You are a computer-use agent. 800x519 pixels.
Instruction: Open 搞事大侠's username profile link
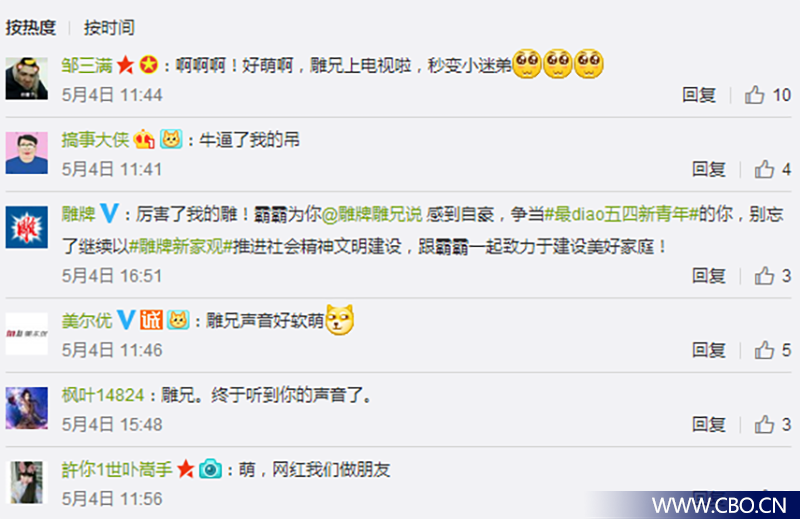point(95,140)
